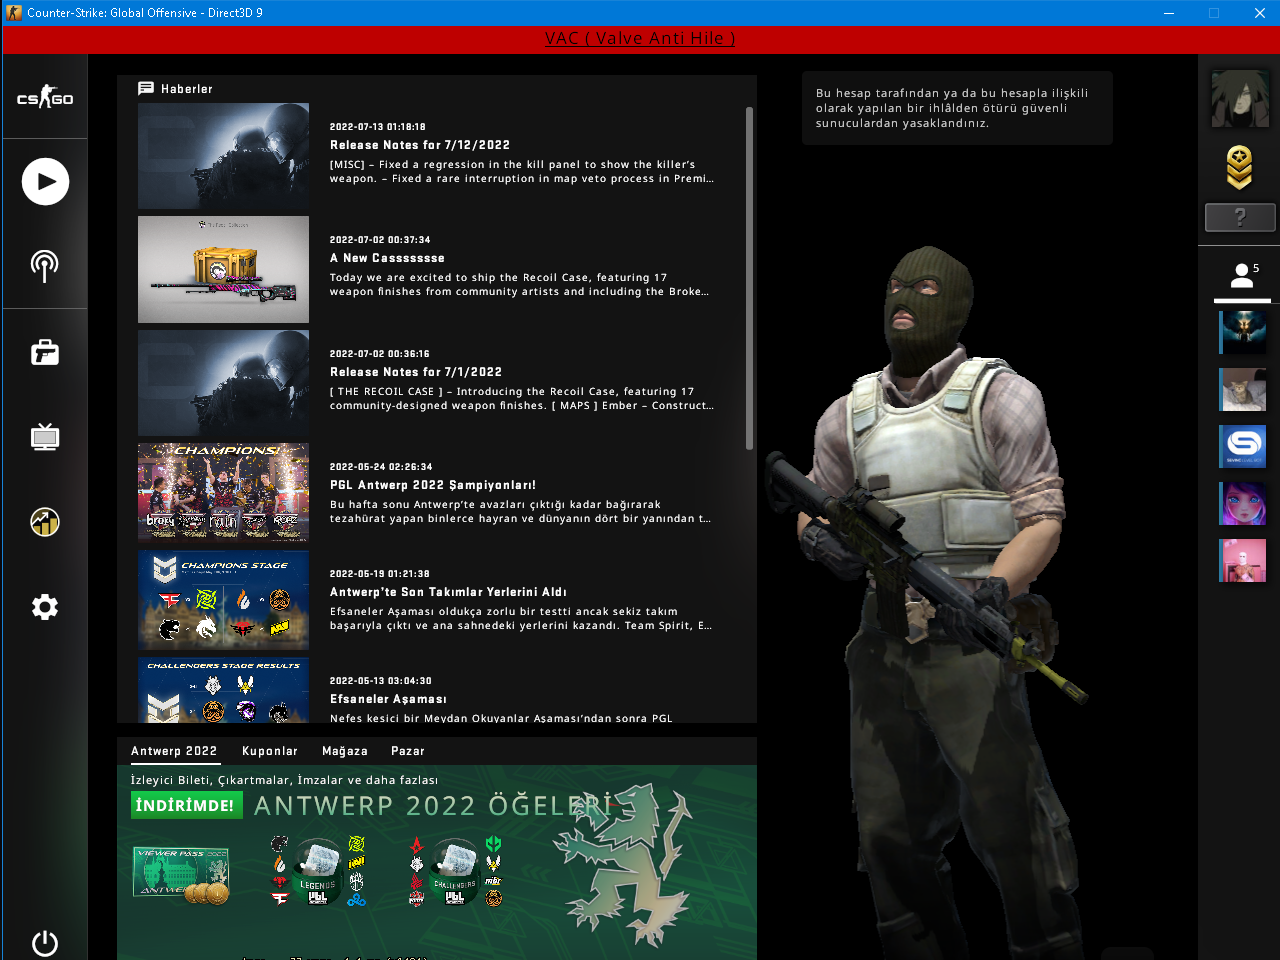Click the "İzleyici Bileti, Çıkartmalar" store subtitle
1280x960 pixels.
coord(285,780)
